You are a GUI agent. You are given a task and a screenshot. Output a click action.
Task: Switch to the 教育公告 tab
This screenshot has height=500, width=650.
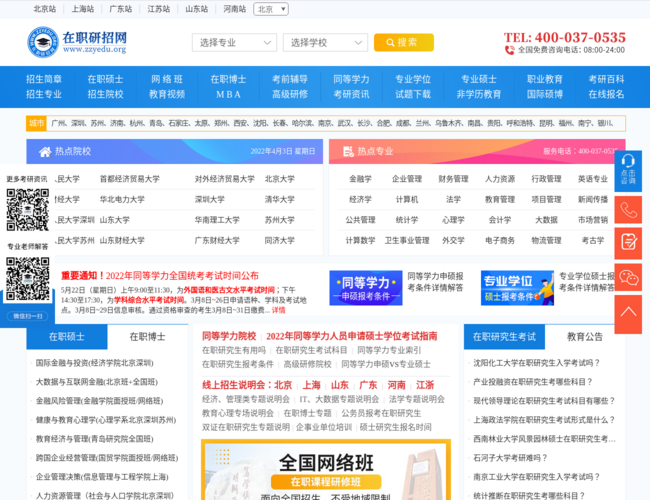click(x=585, y=337)
